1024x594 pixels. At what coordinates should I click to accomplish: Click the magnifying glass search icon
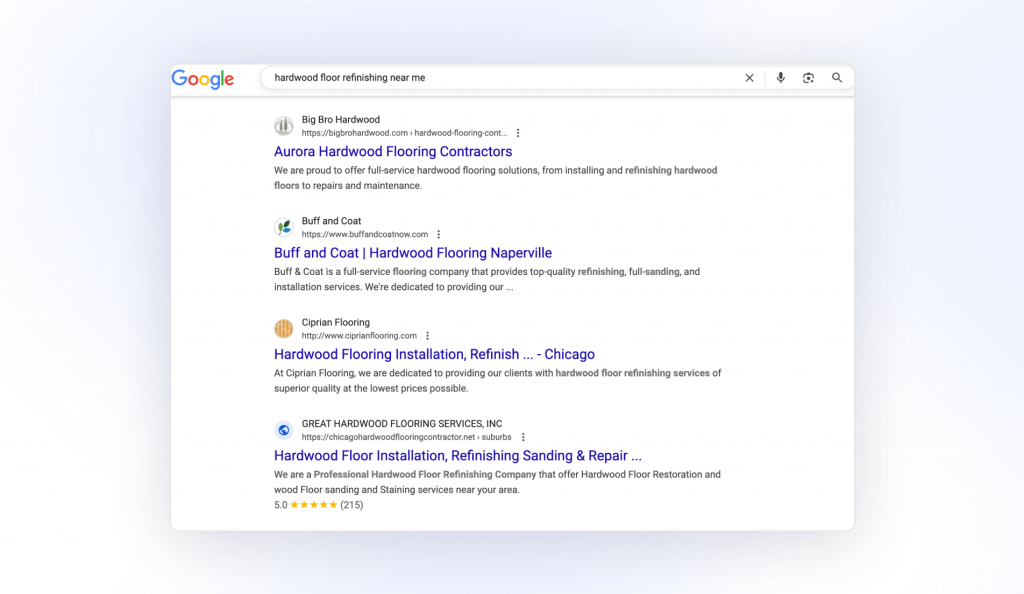click(837, 78)
